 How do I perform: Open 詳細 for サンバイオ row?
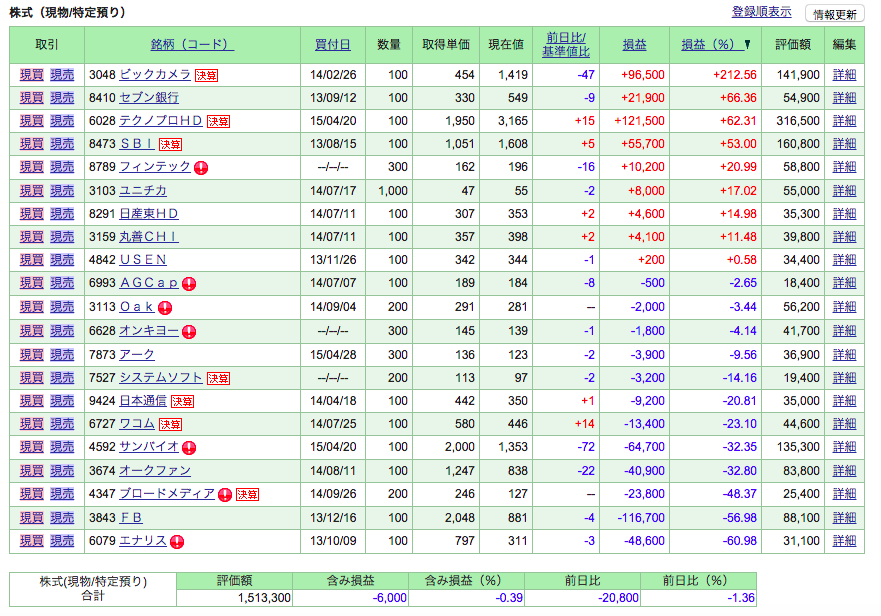pyautogui.click(x=844, y=447)
